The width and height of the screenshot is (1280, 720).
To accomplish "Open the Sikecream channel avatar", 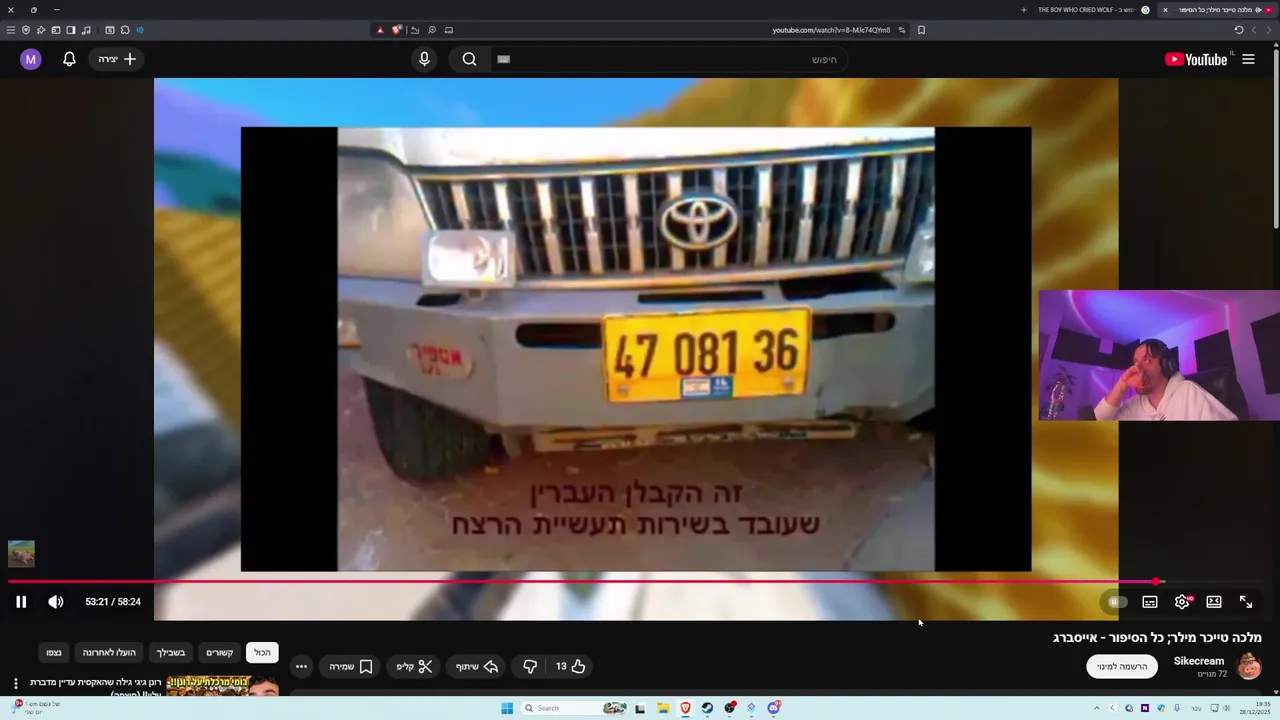I will click(1250, 666).
